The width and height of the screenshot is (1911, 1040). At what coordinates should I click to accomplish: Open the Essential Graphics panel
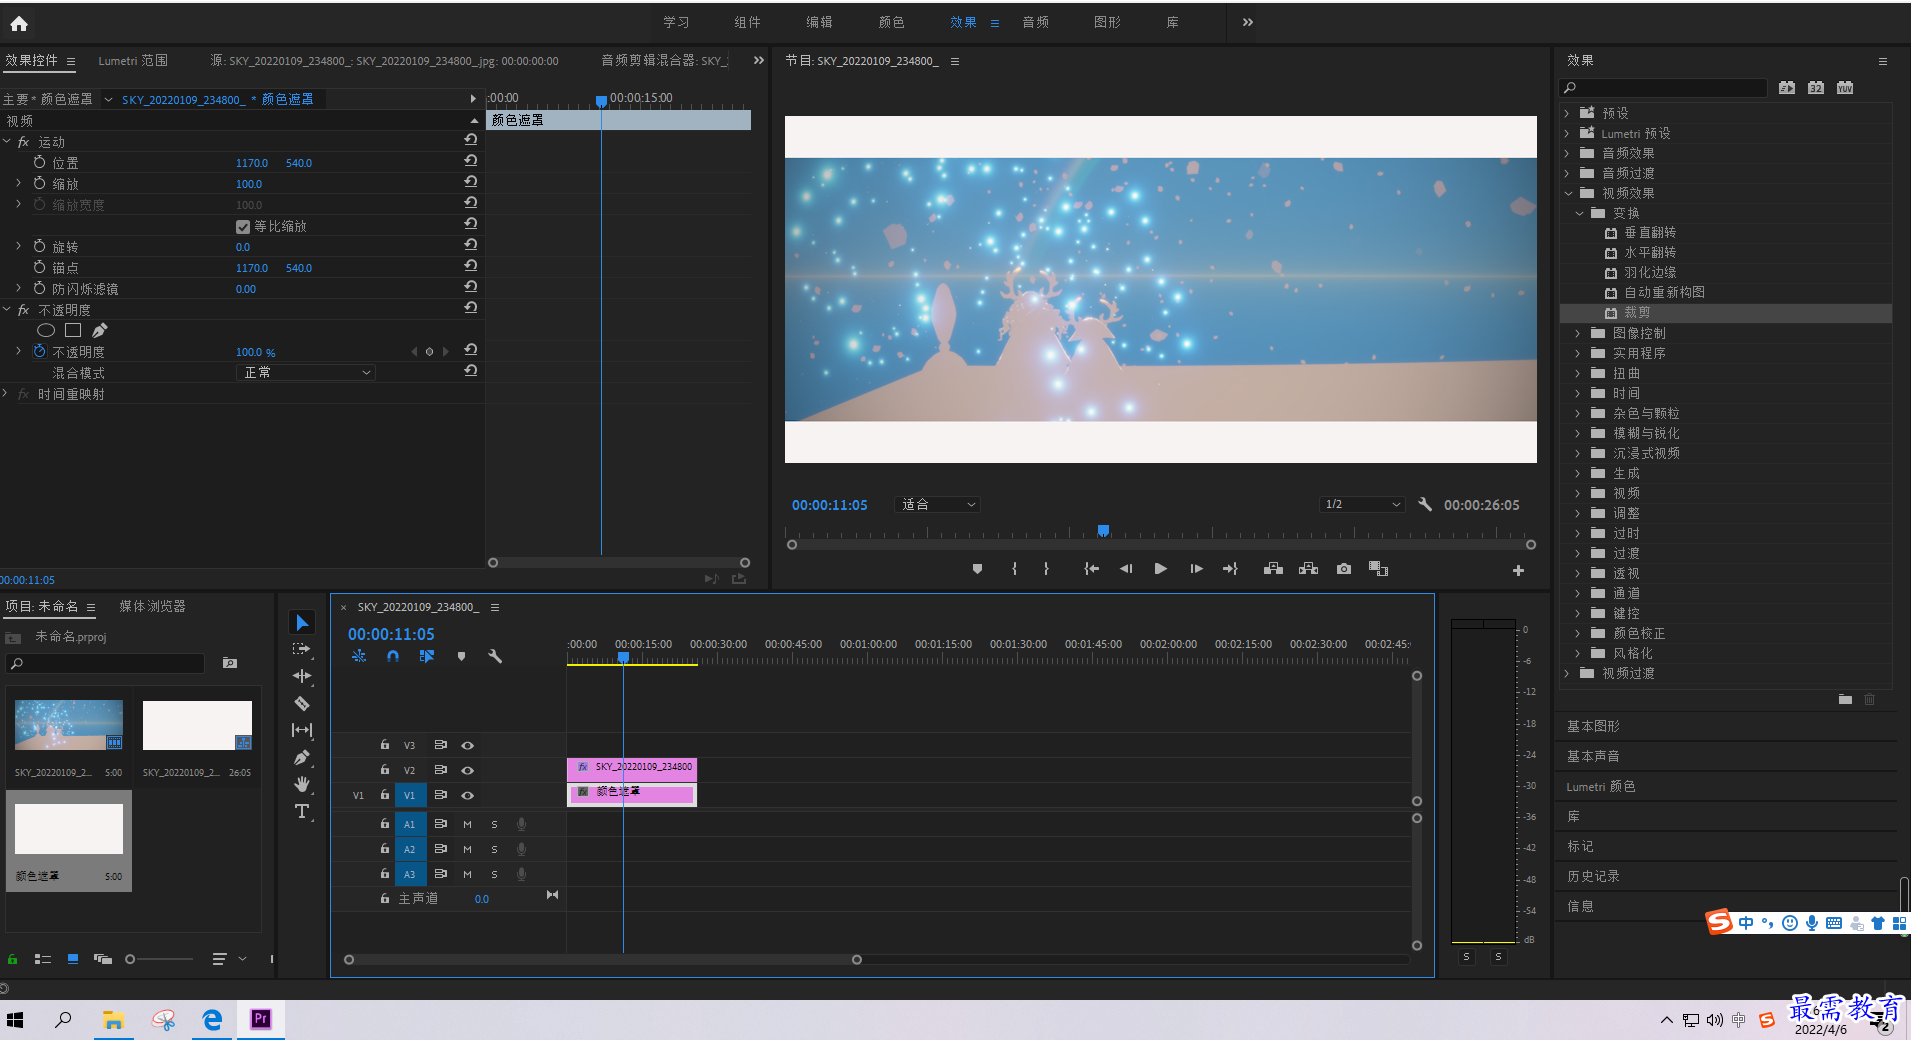point(1593,726)
